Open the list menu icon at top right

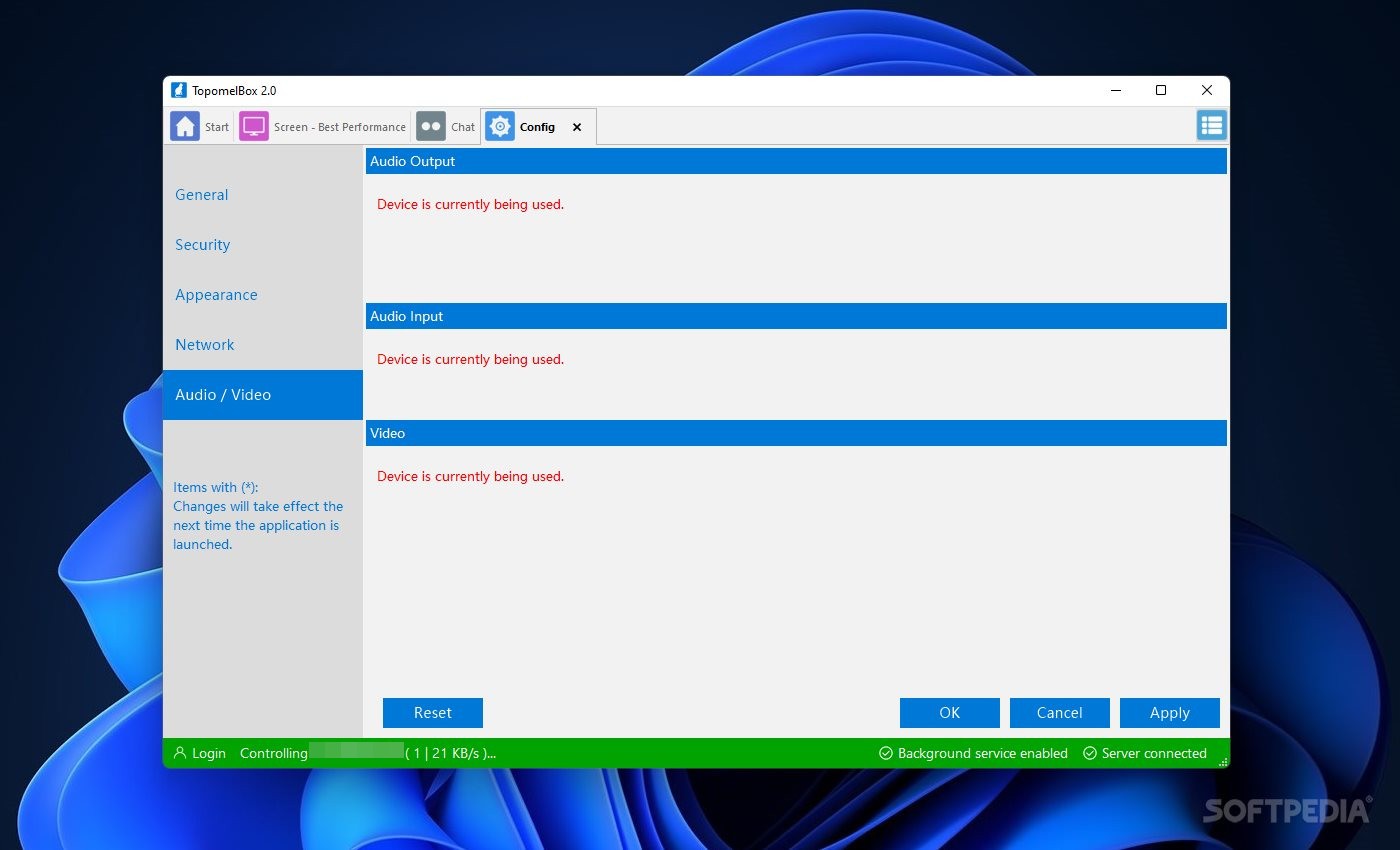(x=1212, y=125)
